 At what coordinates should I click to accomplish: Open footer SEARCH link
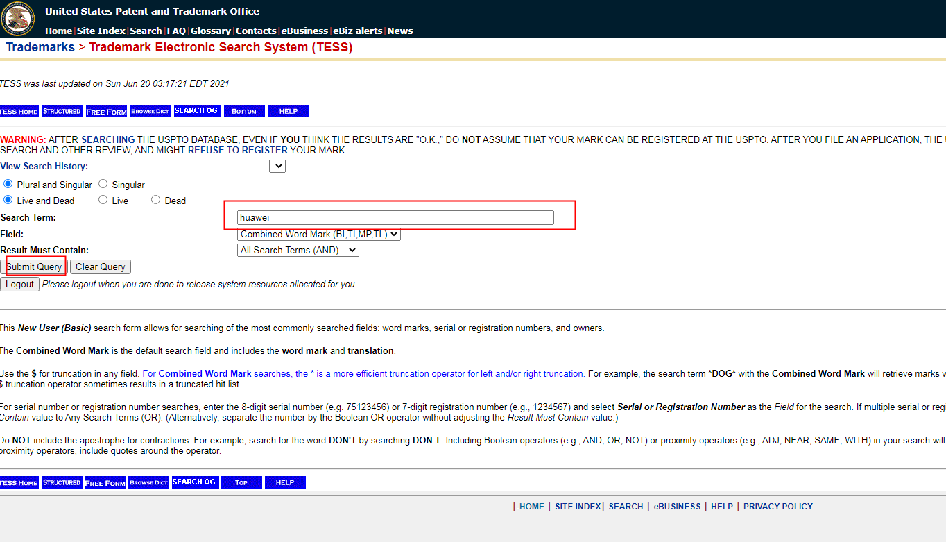coord(626,506)
